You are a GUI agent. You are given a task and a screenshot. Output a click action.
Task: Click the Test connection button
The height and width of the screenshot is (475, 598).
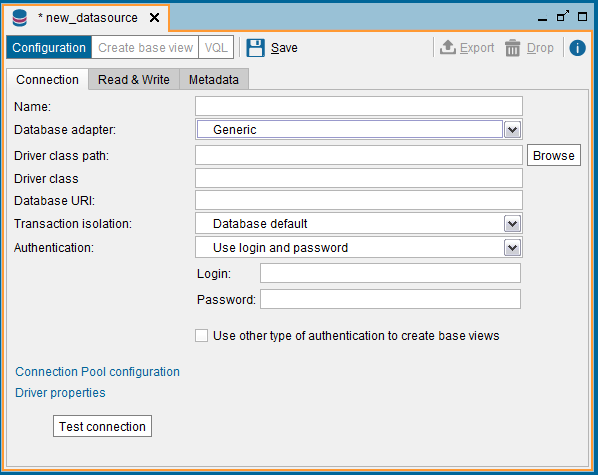click(102, 426)
